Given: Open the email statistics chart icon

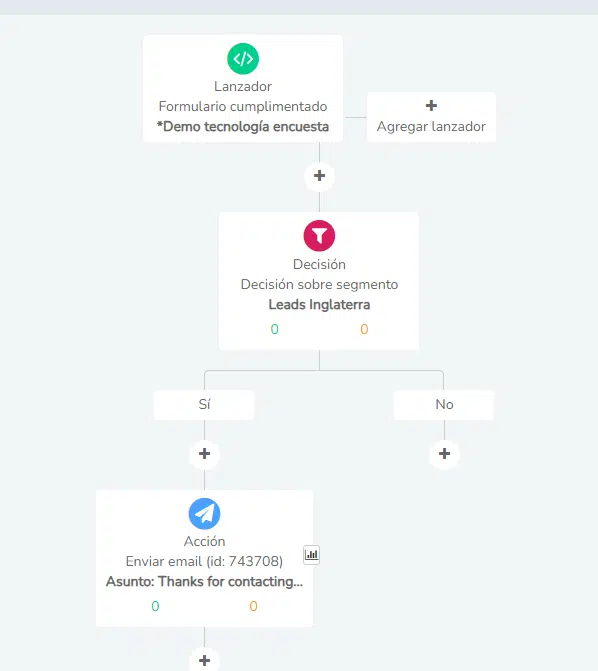Looking at the screenshot, I should click(x=312, y=555).
